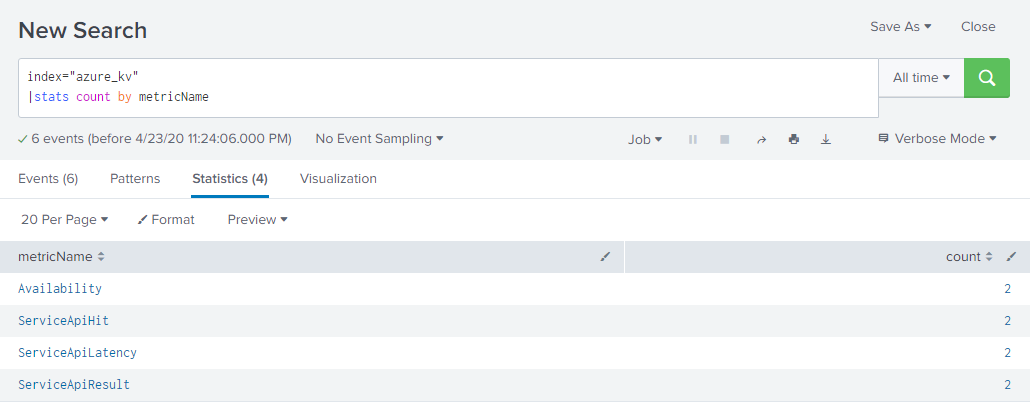This screenshot has height=402, width=1030.
Task: Click the Save As button
Action: (900, 27)
